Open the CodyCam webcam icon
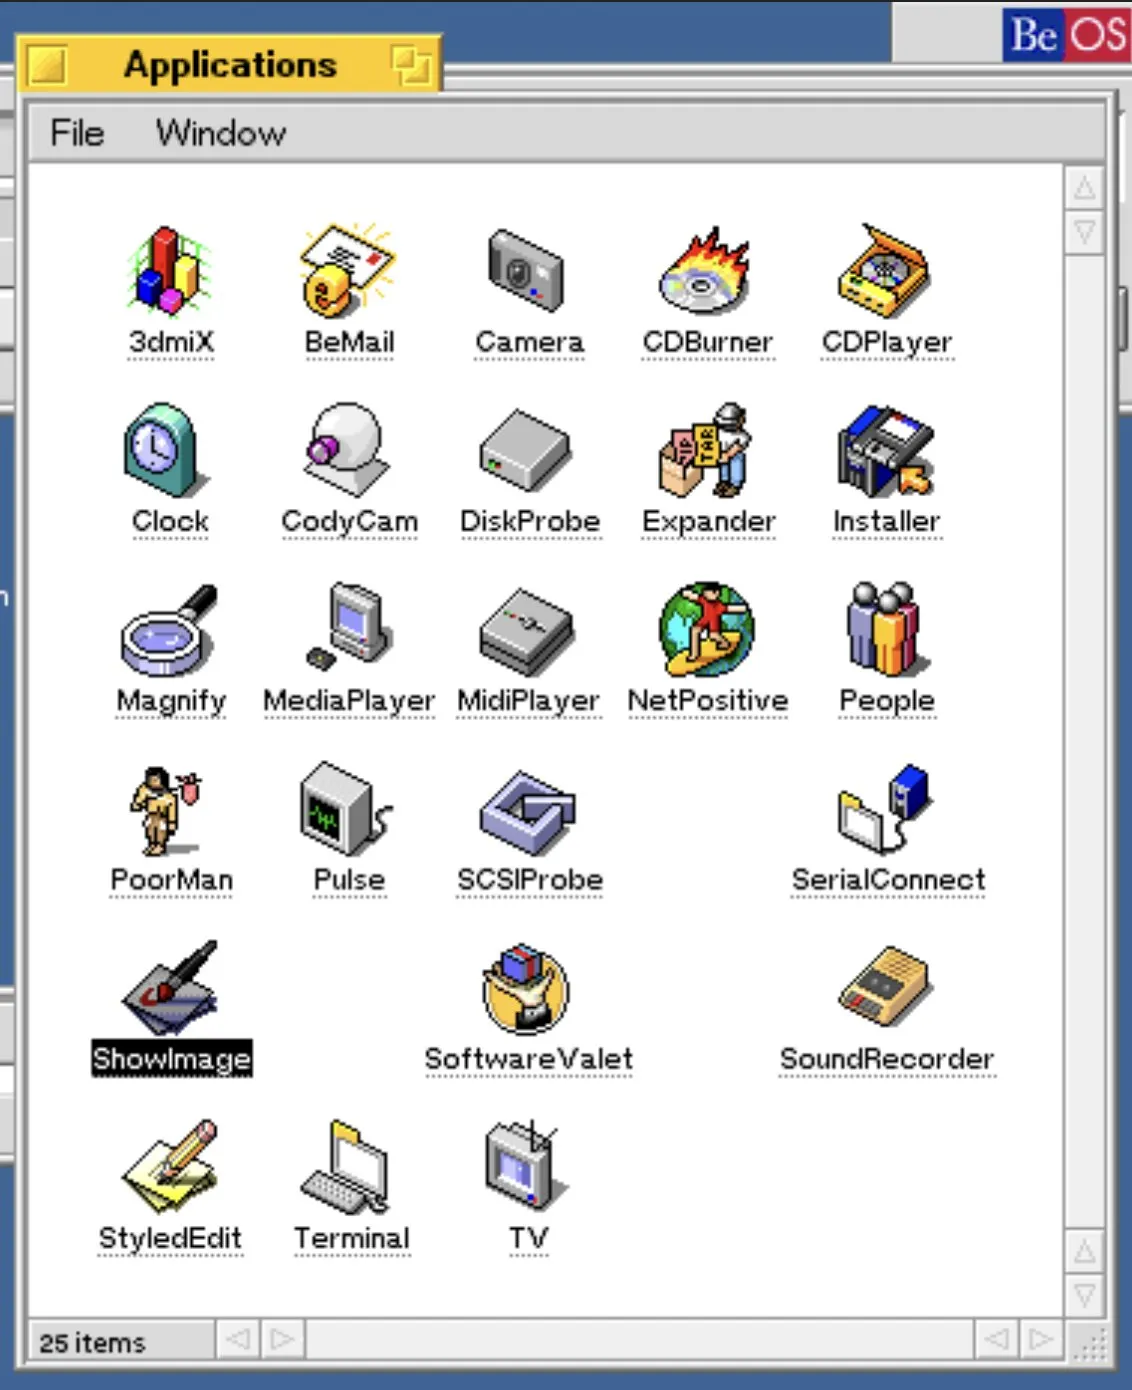The image size is (1132, 1390). coord(348,450)
